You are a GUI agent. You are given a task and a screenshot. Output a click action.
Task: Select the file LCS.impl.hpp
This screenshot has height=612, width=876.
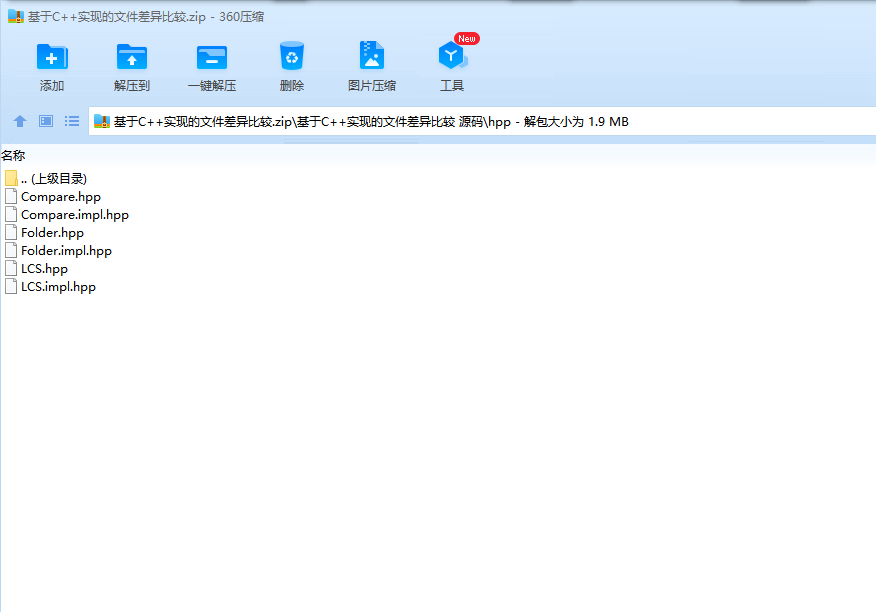click(50, 287)
